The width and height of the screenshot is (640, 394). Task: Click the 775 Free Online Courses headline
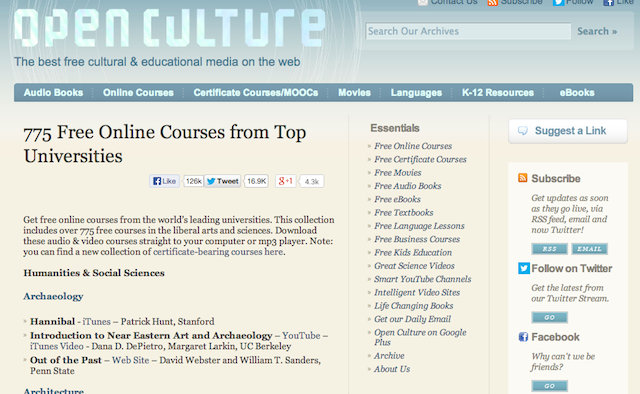(x=164, y=144)
